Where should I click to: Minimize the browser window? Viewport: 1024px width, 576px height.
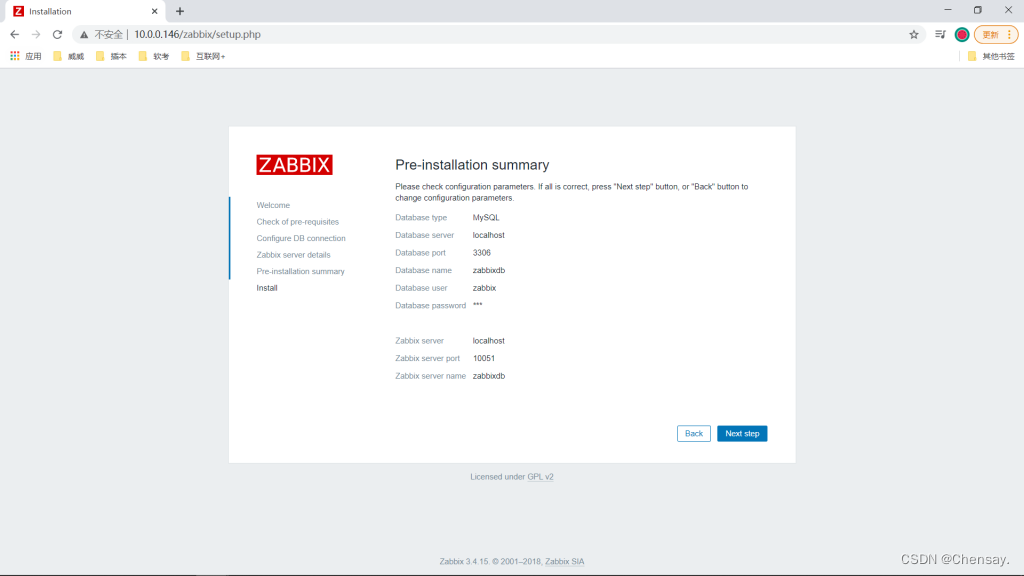coord(948,10)
